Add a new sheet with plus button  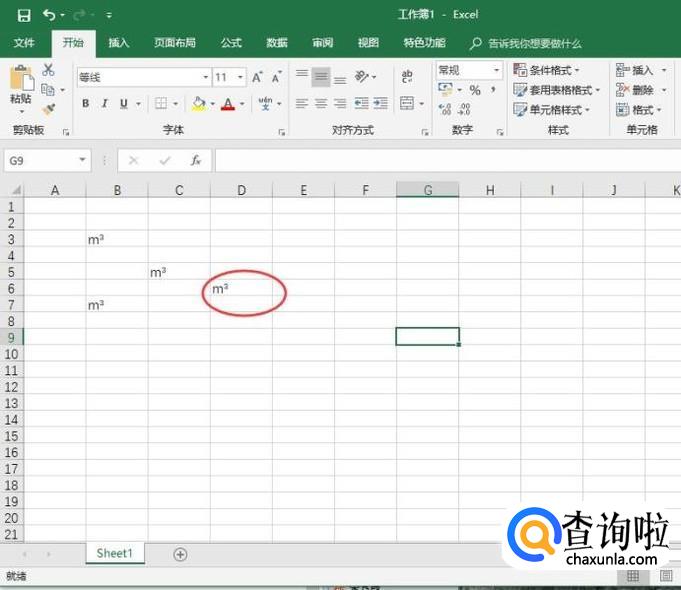point(180,554)
